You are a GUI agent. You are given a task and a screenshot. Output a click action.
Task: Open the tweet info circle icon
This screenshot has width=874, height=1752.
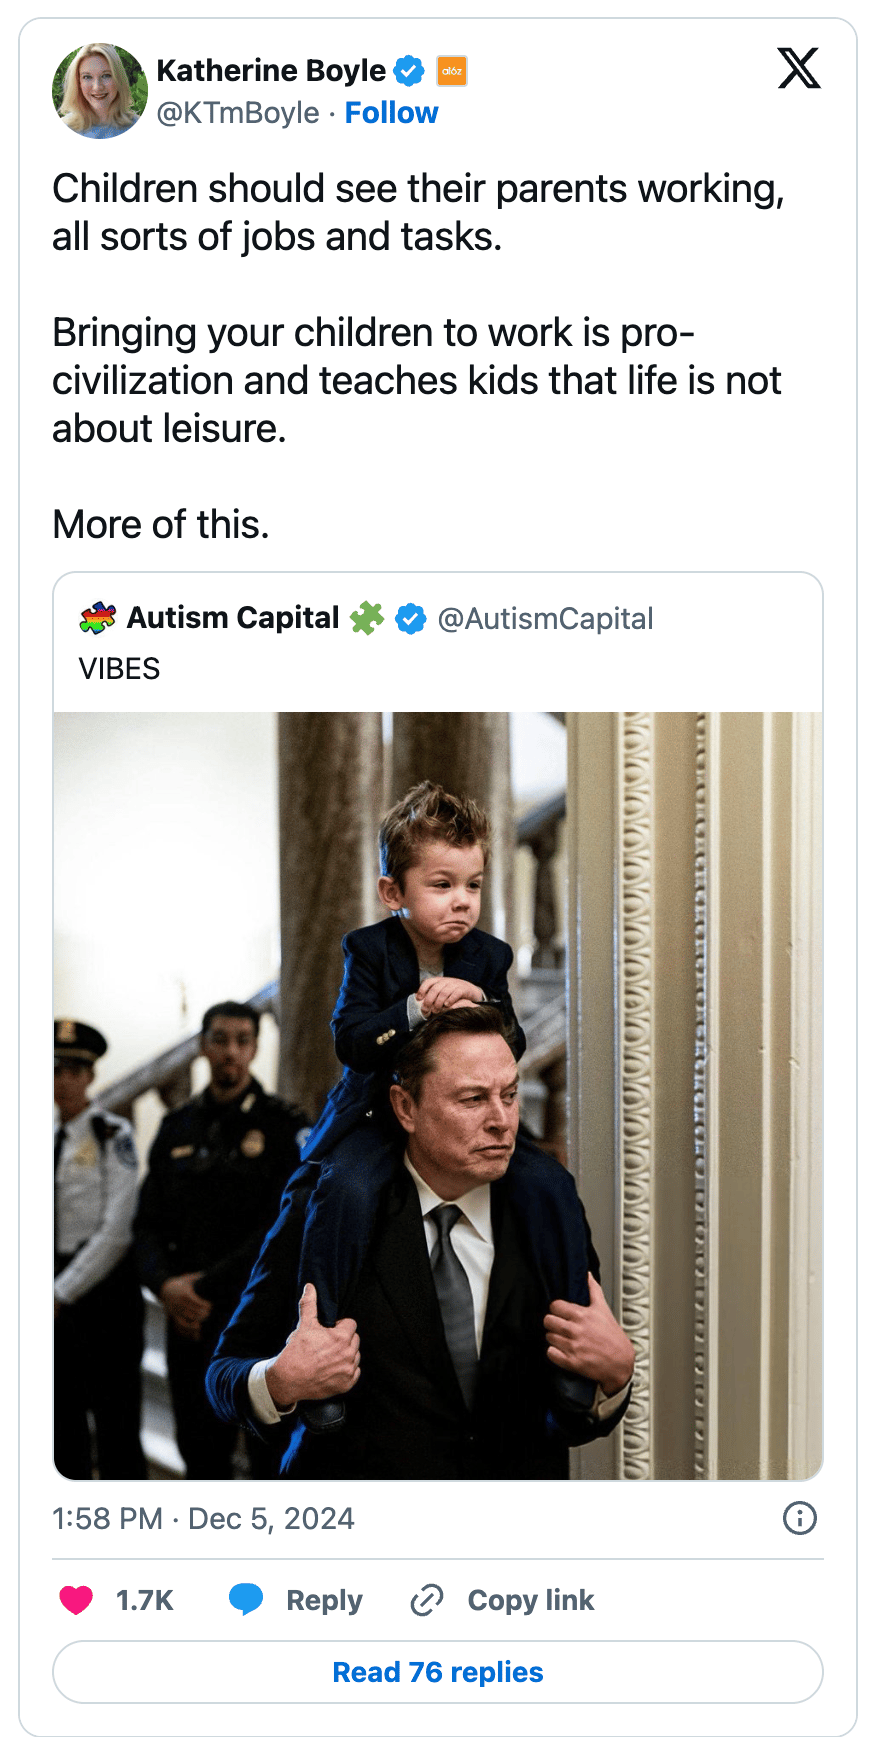pyautogui.click(x=799, y=1518)
